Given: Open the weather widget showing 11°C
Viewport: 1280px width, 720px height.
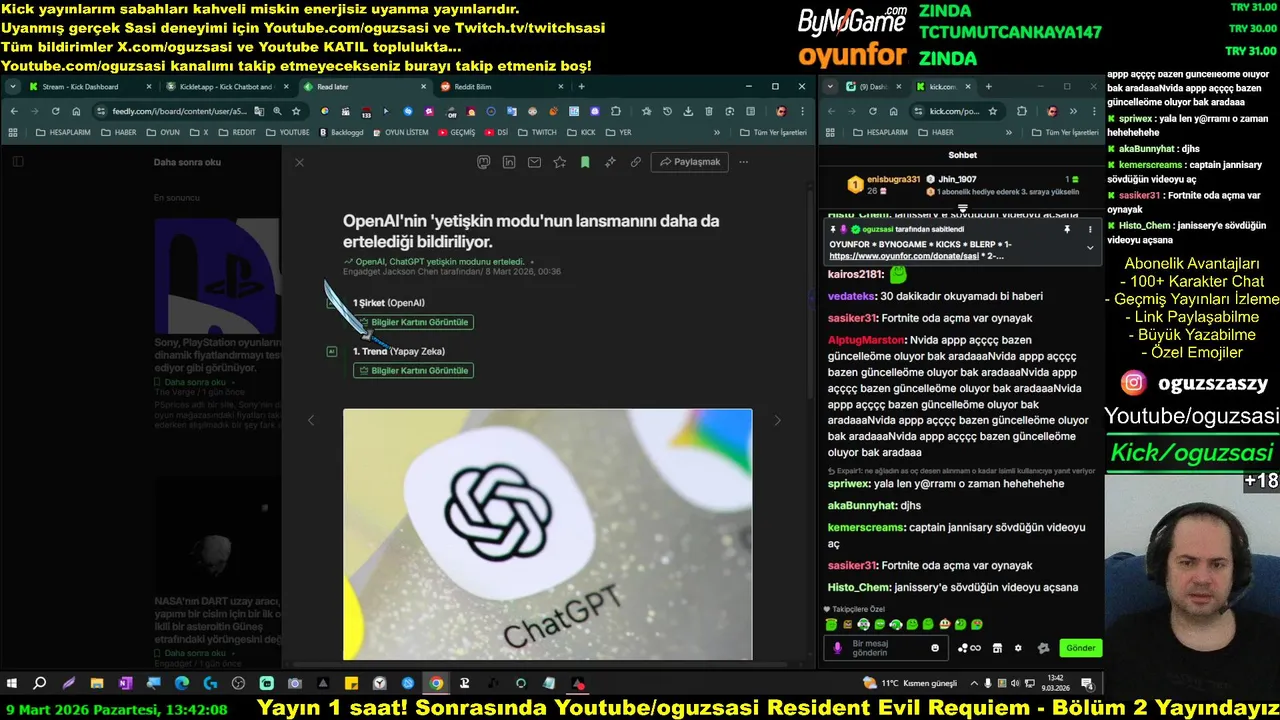Looking at the screenshot, I should tap(910, 684).
